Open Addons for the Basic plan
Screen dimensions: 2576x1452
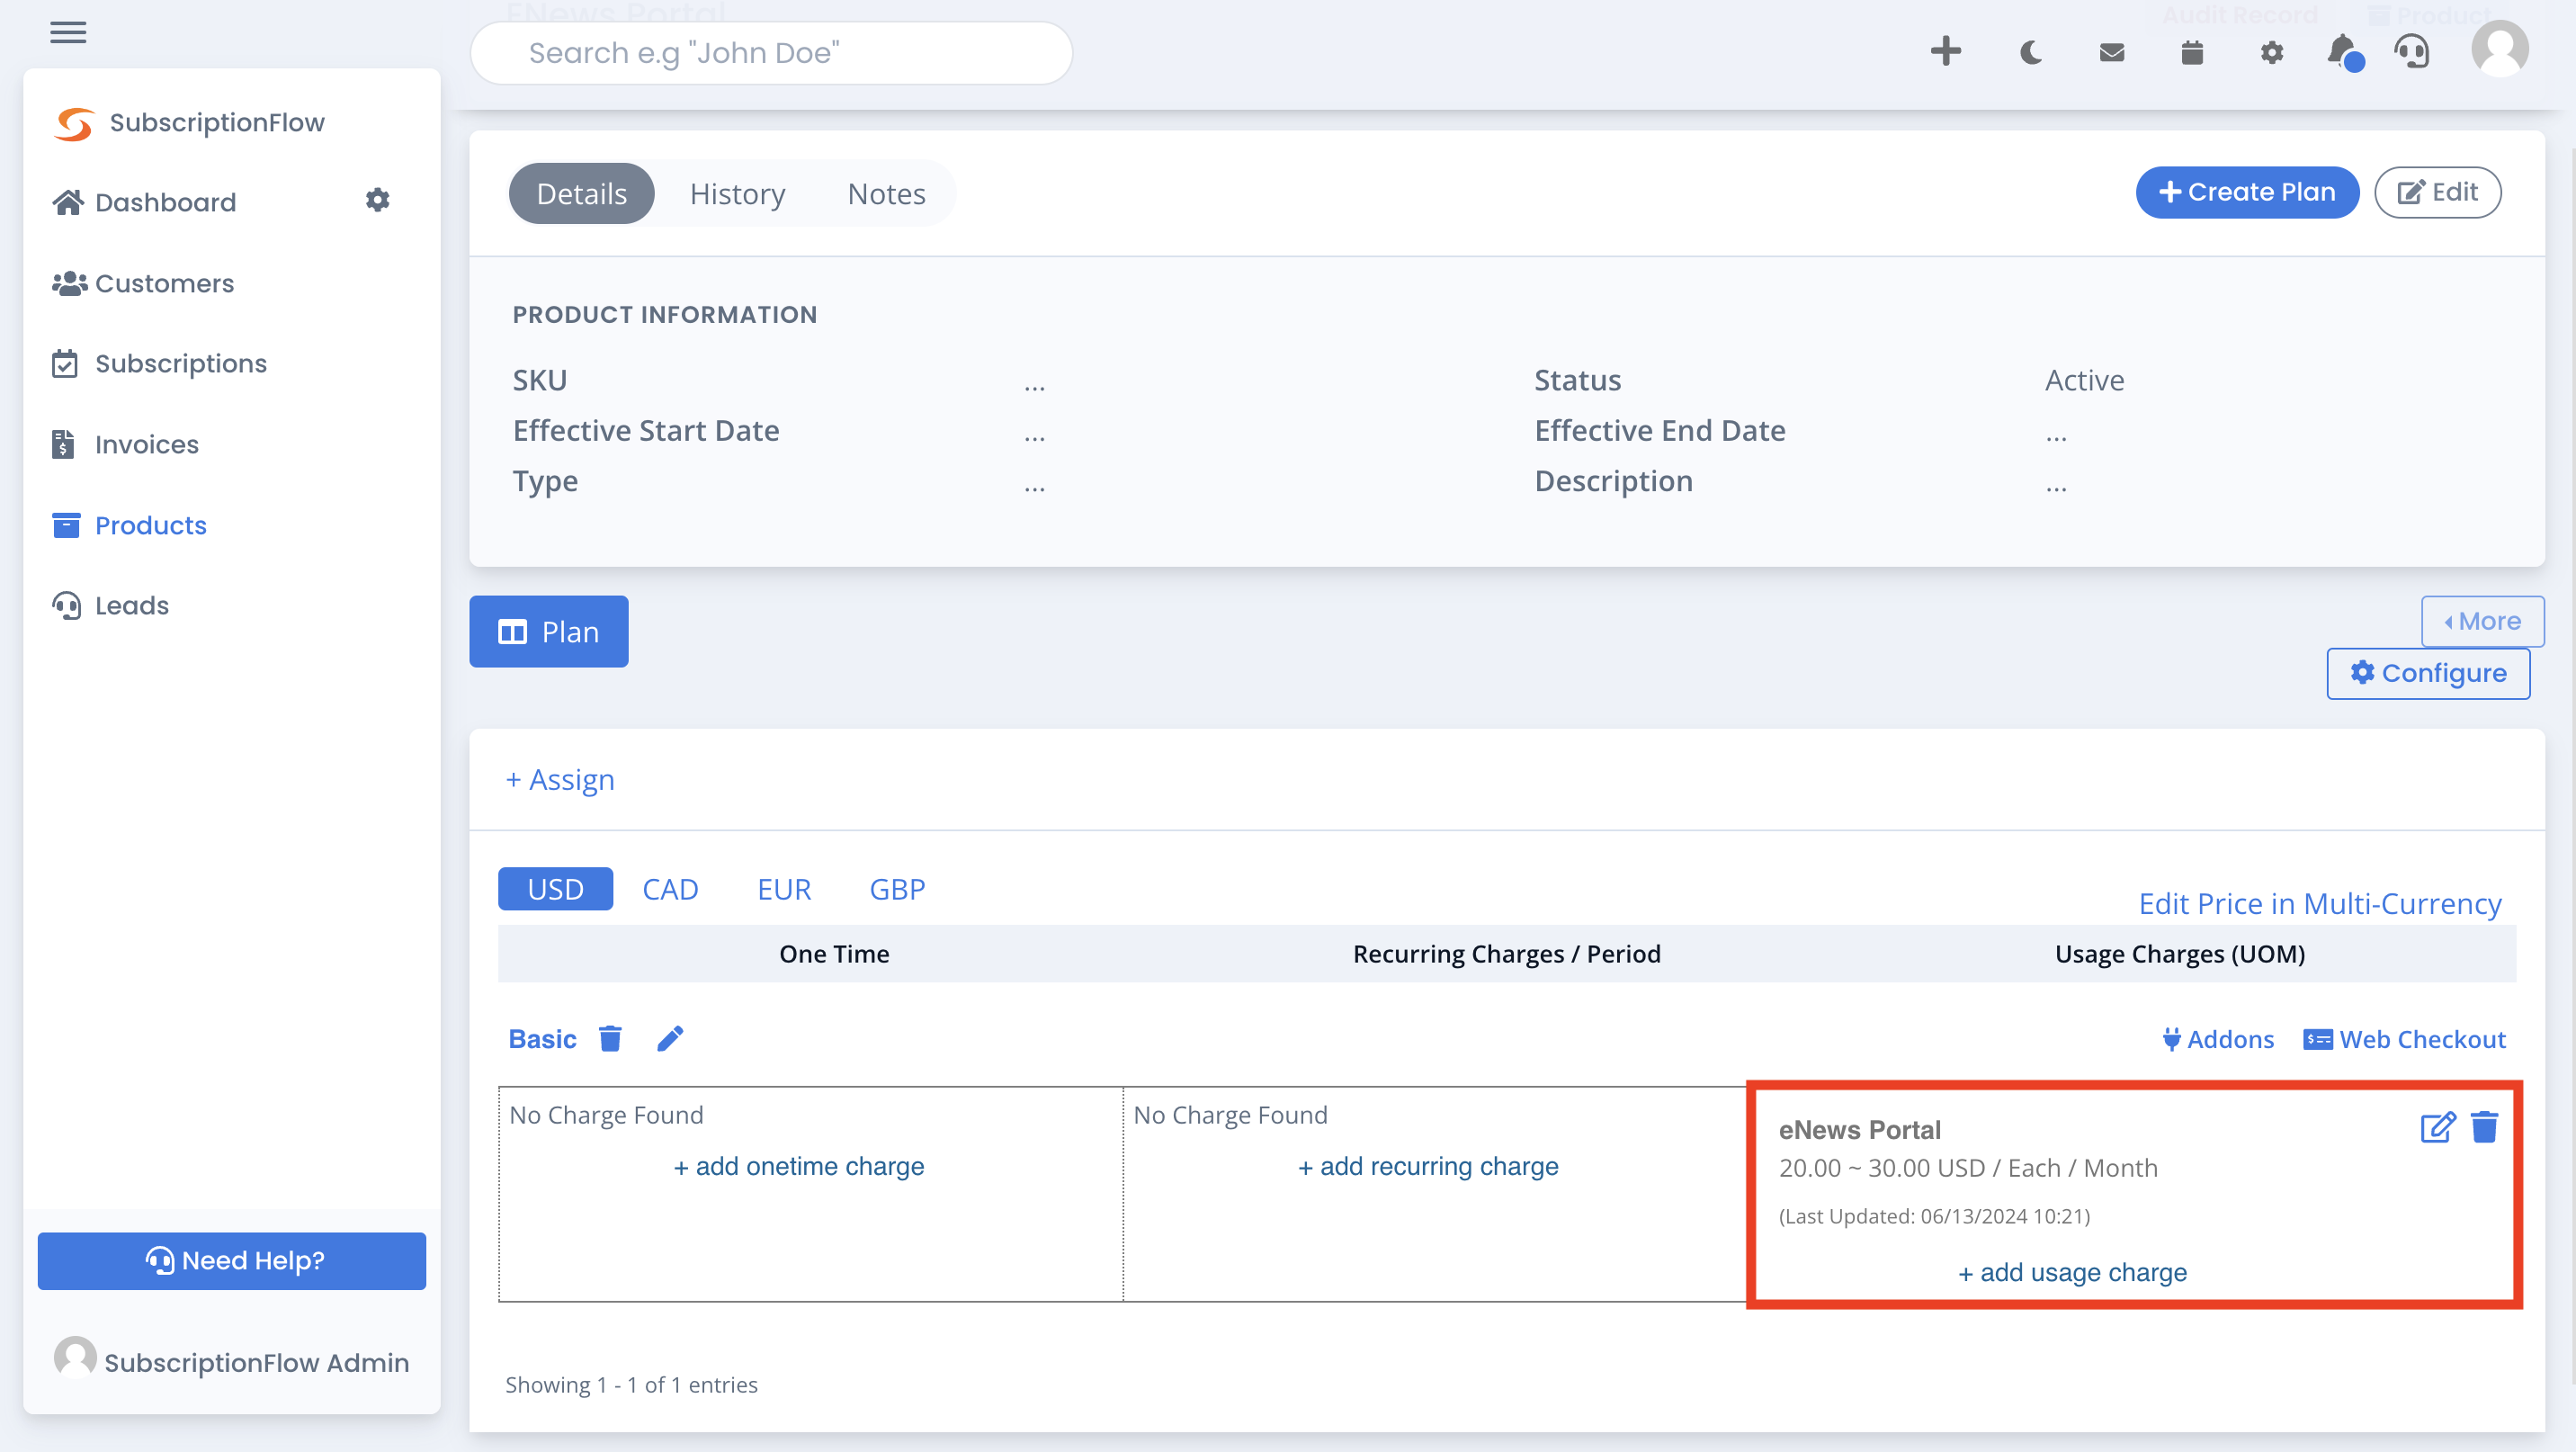[2217, 1039]
